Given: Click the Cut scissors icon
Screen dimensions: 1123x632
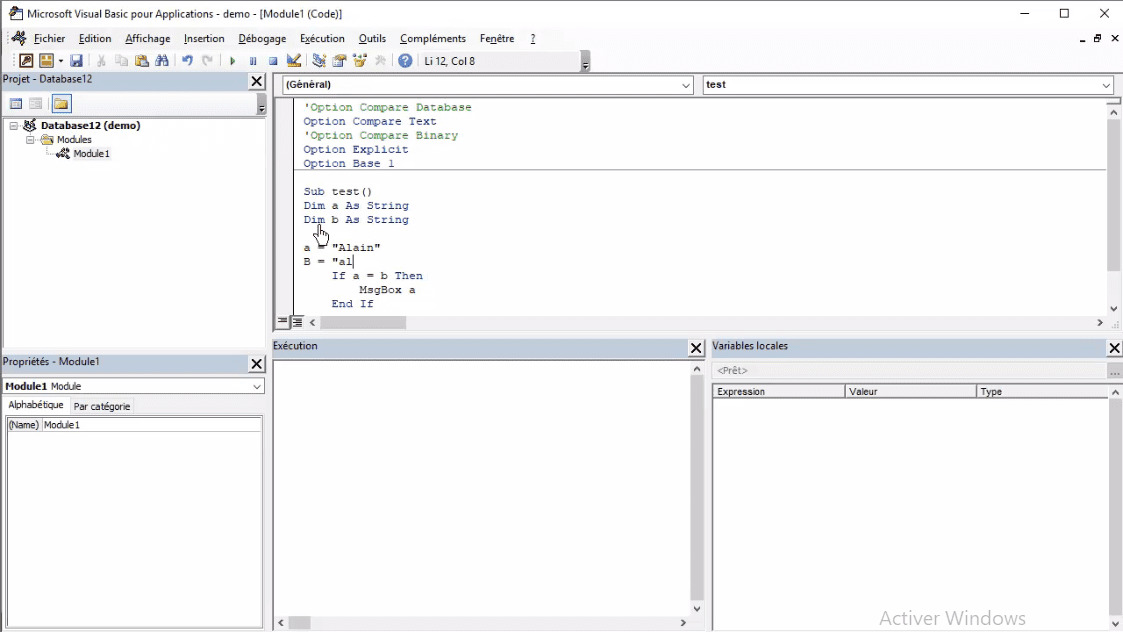Looking at the screenshot, I should point(101,61).
